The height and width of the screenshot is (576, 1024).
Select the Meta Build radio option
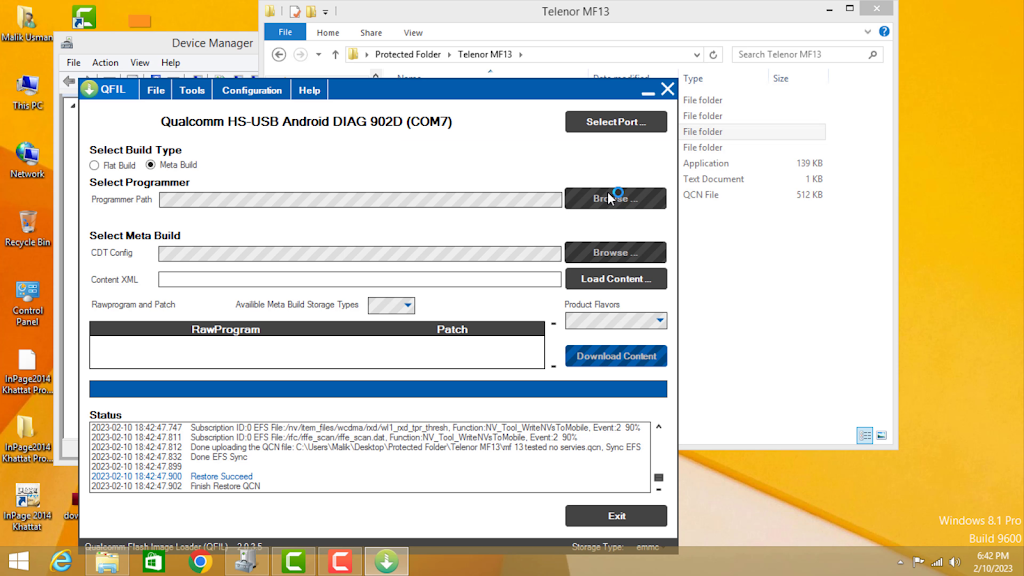(151, 165)
